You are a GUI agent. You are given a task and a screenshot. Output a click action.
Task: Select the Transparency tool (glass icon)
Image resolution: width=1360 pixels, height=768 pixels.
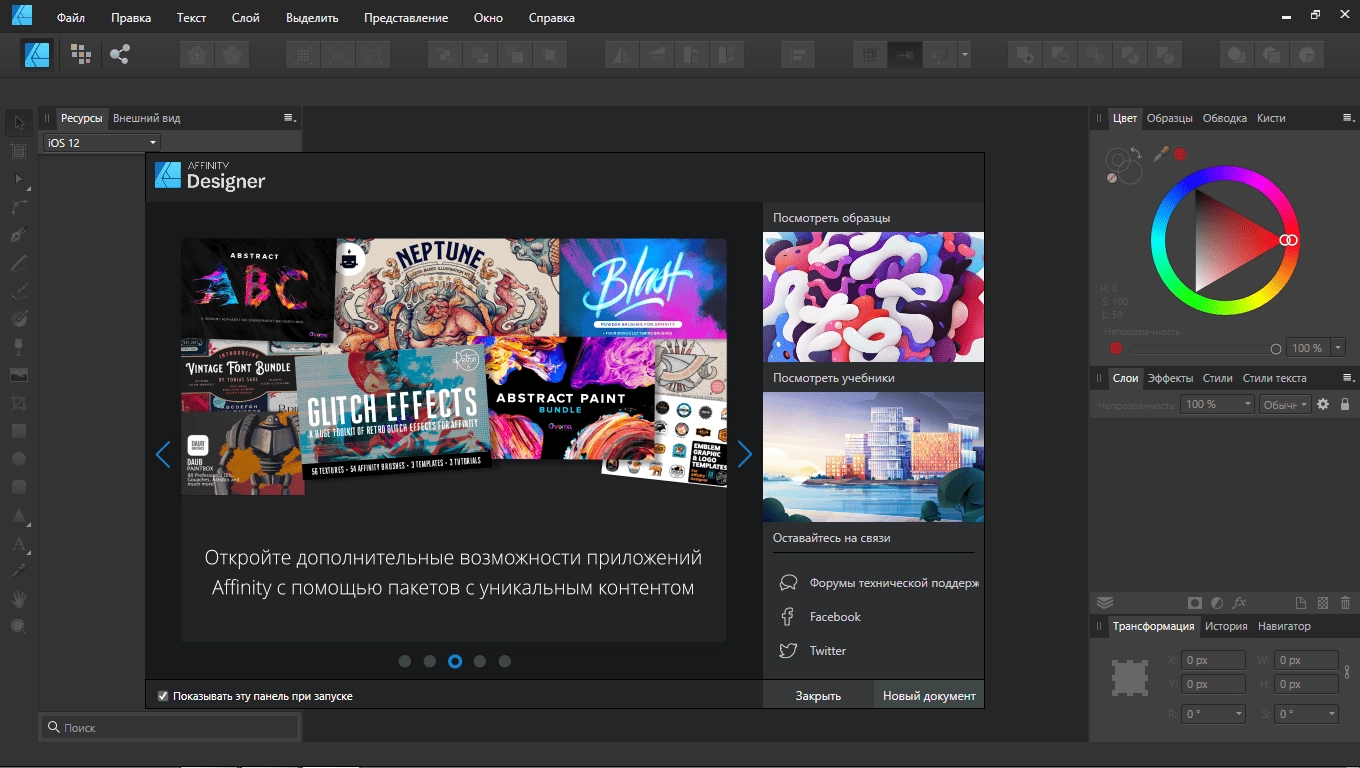(x=18, y=347)
